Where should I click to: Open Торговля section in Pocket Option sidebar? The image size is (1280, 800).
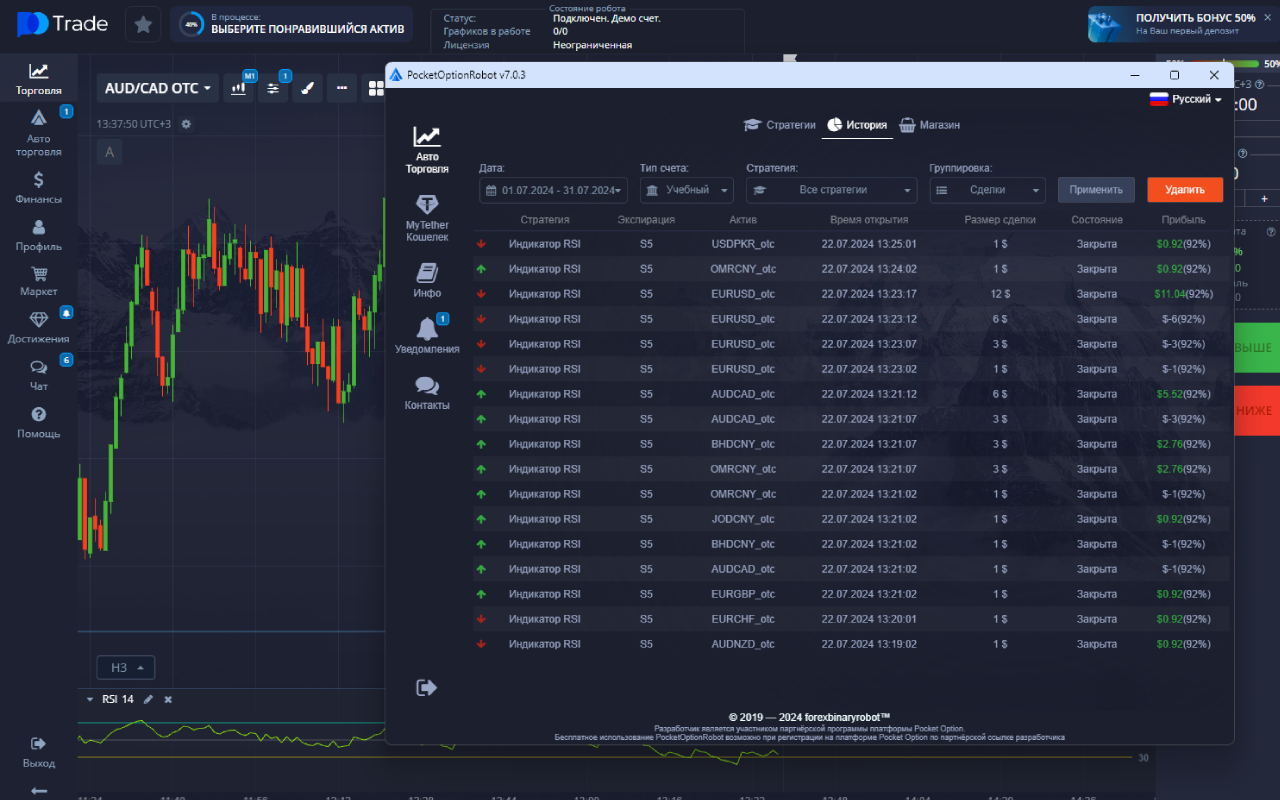tap(39, 79)
